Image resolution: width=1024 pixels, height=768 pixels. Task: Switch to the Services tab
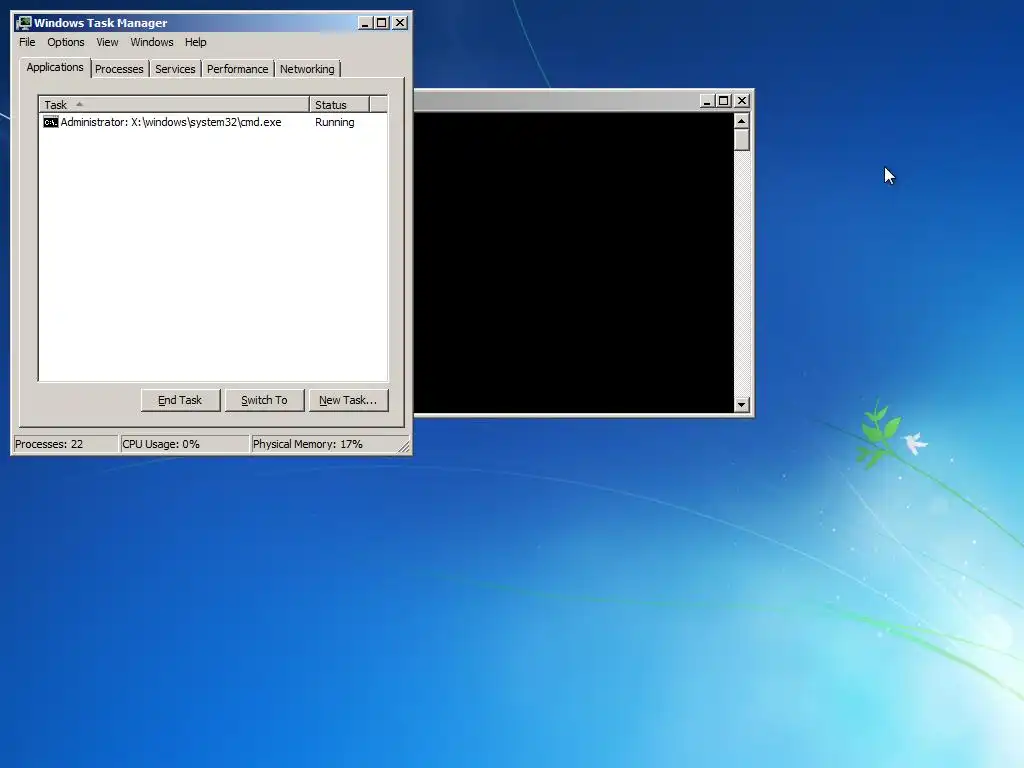point(175,69)
